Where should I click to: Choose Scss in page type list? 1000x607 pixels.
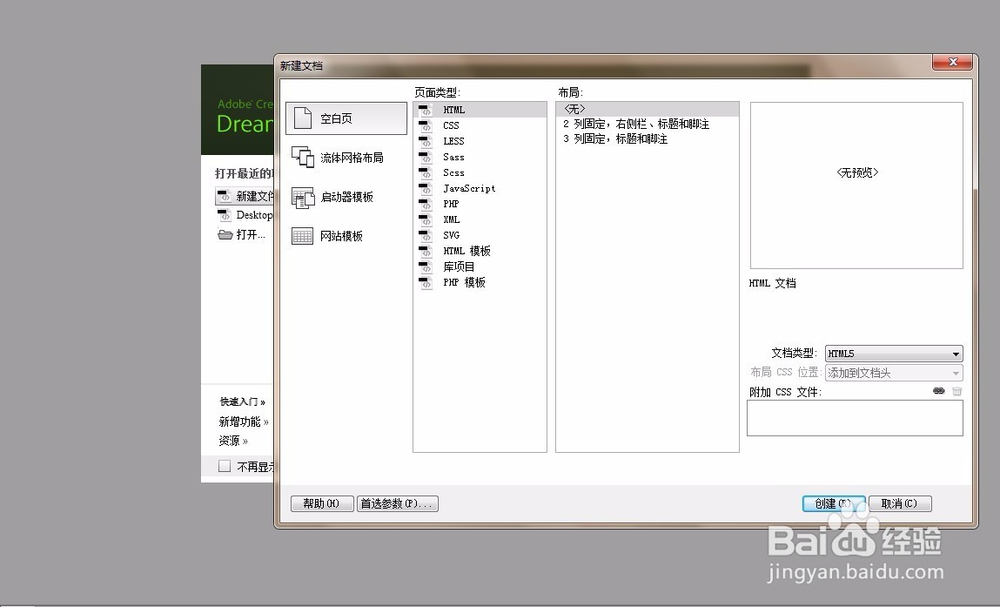[x=480, y=173]
